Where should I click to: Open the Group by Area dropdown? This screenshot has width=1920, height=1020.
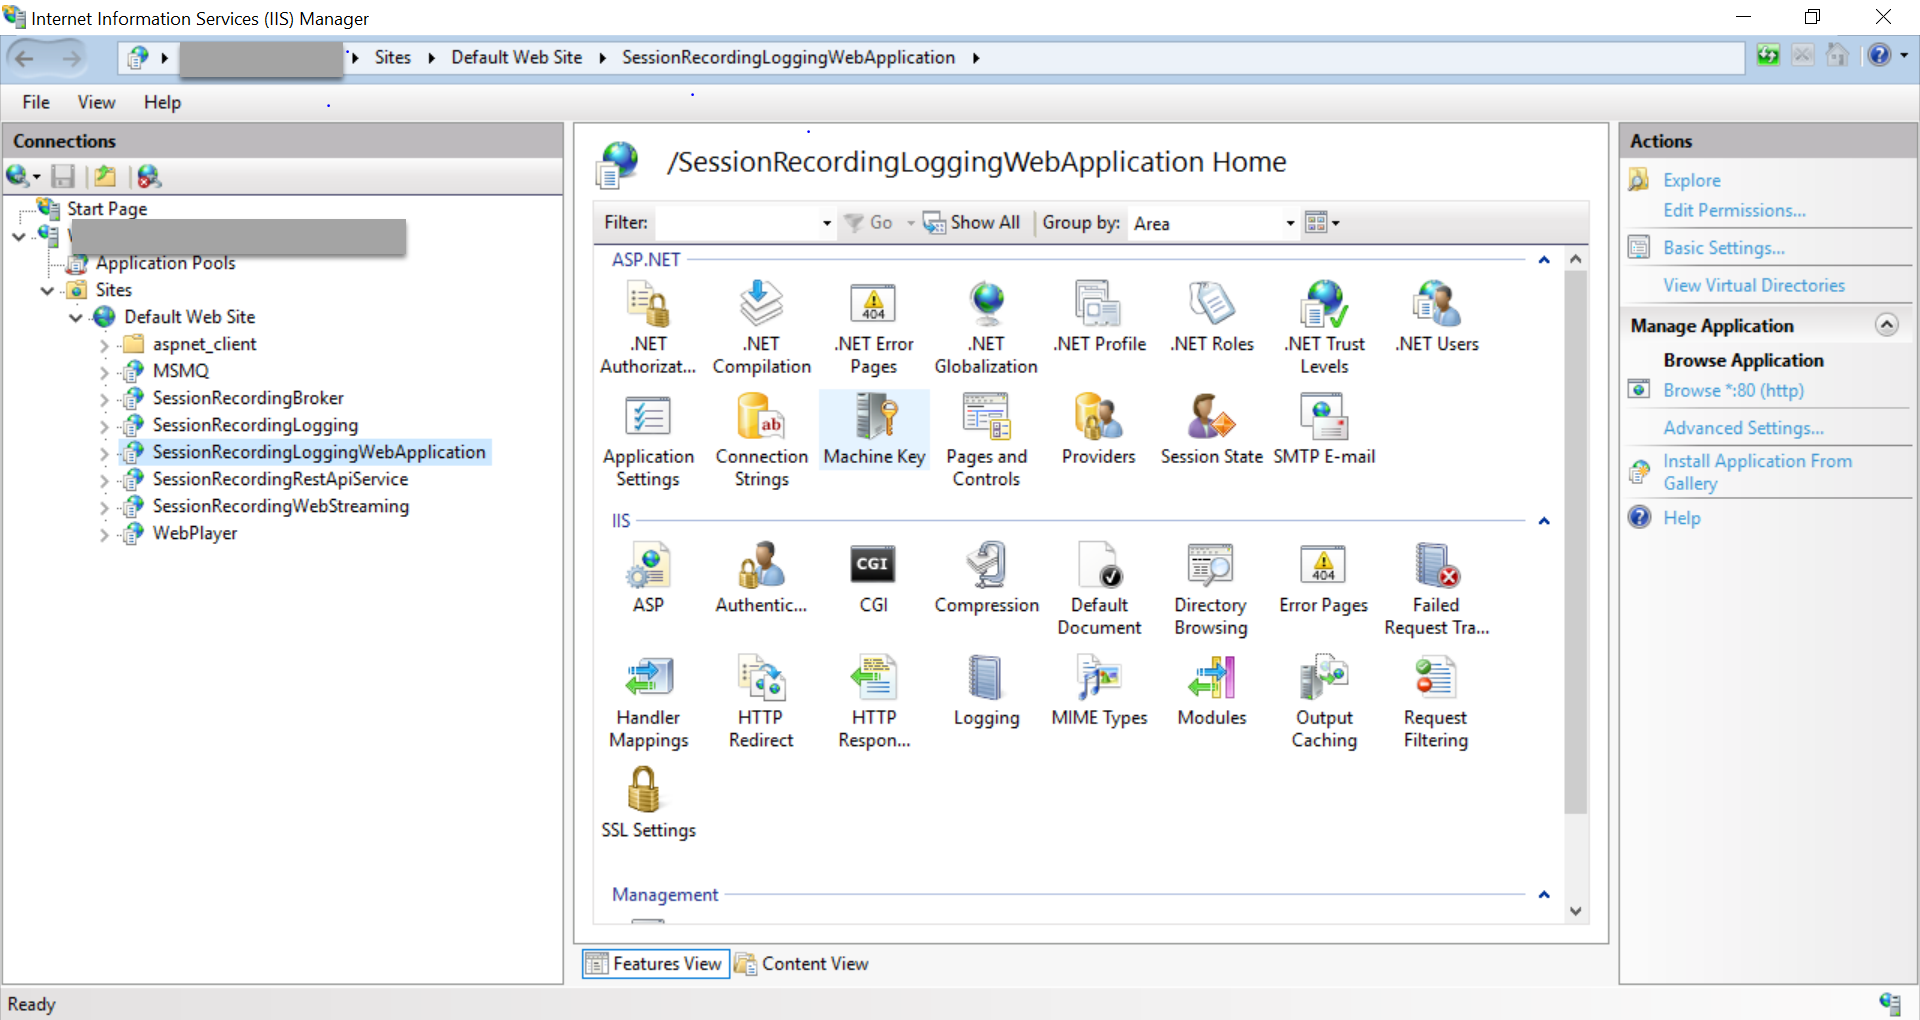[x=1289, y=223]
